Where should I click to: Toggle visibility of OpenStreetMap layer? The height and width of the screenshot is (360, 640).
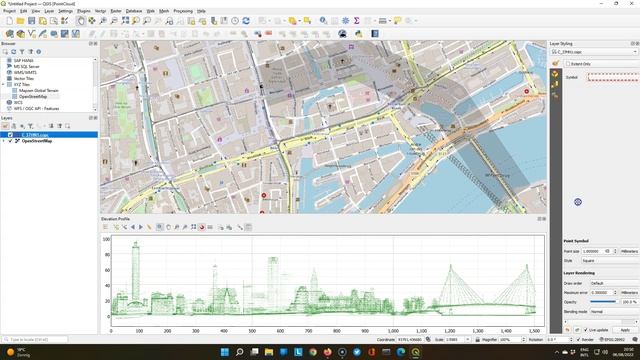point(10,141)
